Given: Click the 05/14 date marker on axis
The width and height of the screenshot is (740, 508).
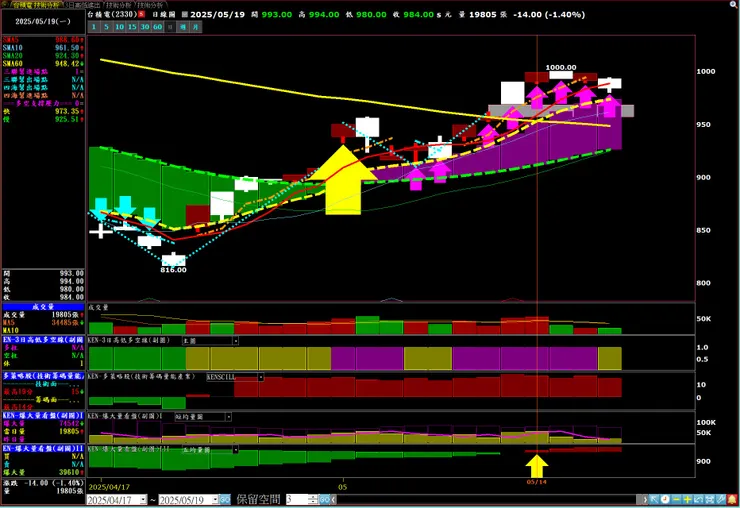Looking at the screenshot, I should coord(537,482).
